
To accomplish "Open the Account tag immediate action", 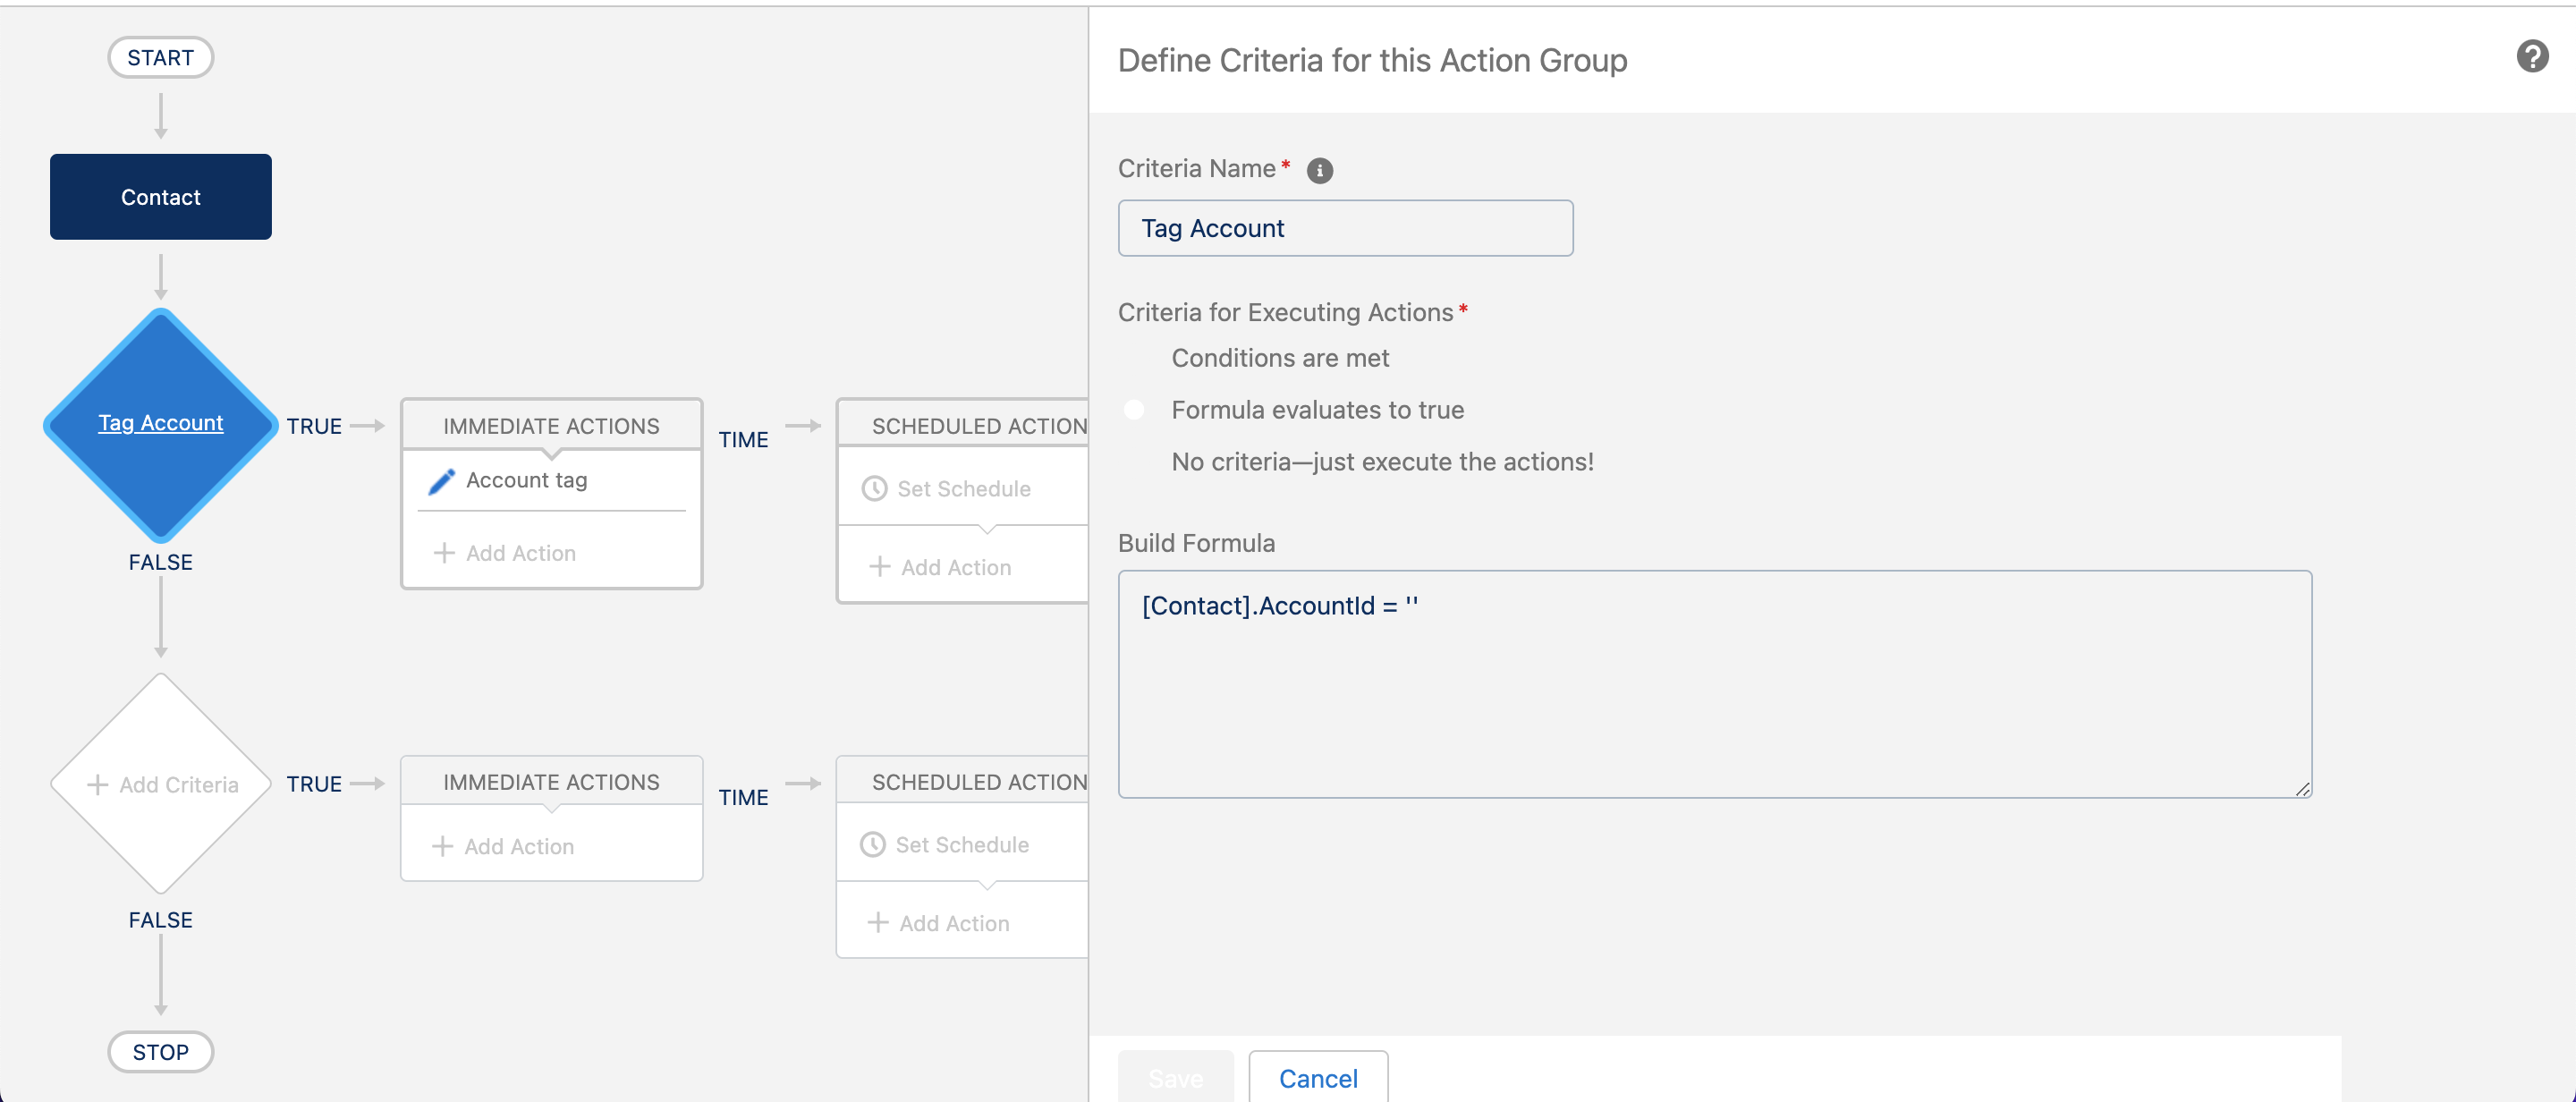I will (x=526, y=481).
